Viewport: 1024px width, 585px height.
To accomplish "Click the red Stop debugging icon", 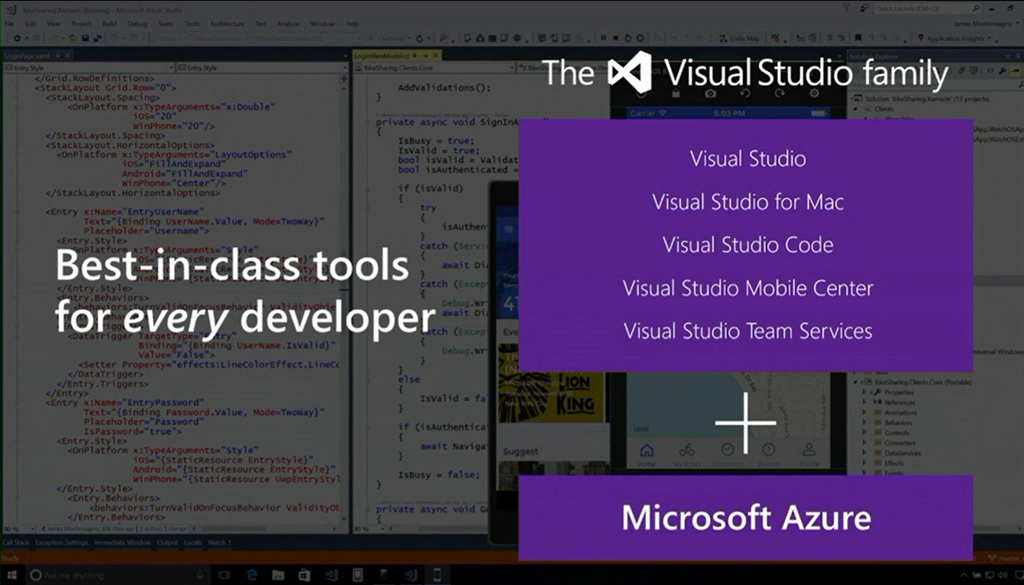I will click(x=616, y=39).
